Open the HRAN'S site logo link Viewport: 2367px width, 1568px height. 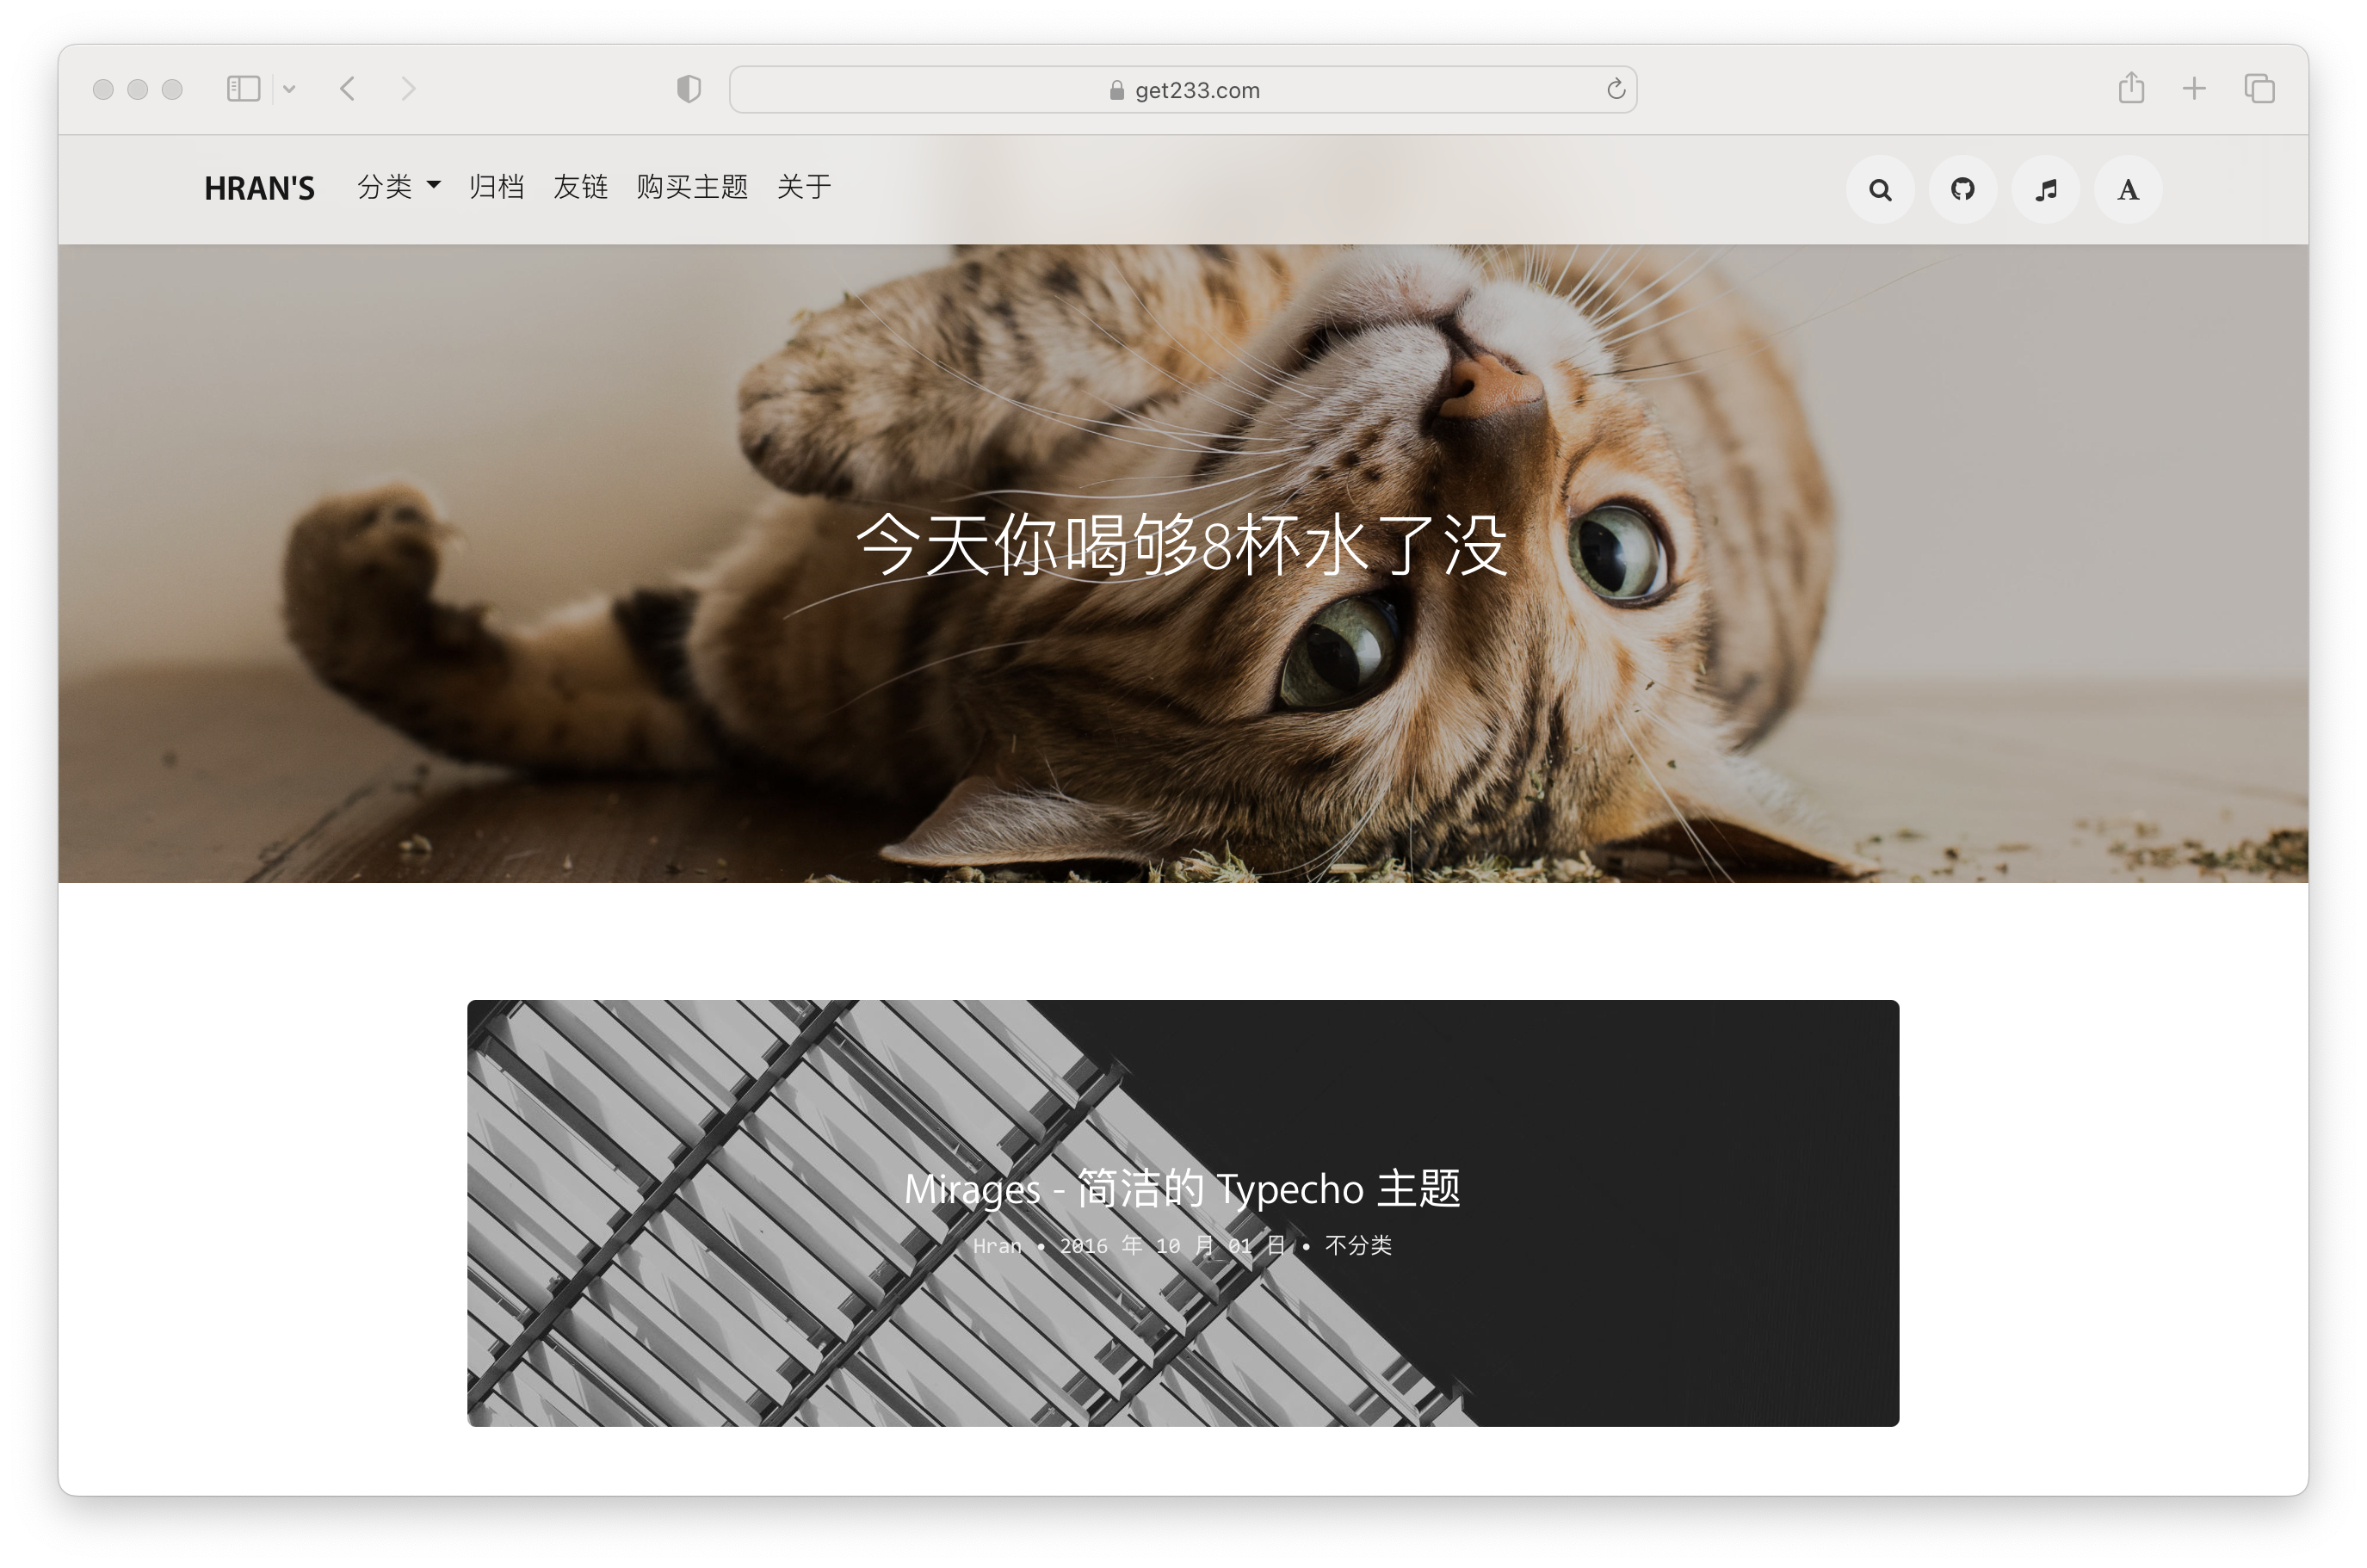[259, 188]
